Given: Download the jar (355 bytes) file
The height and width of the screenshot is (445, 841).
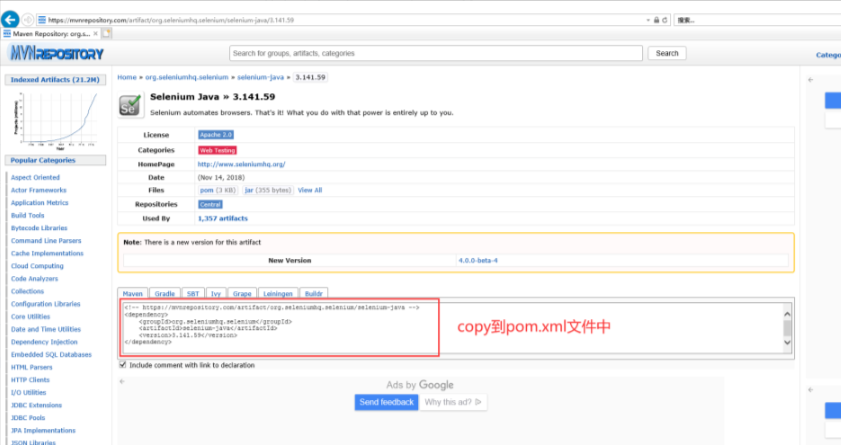Looking at the screenshot, I should [268, 190].
